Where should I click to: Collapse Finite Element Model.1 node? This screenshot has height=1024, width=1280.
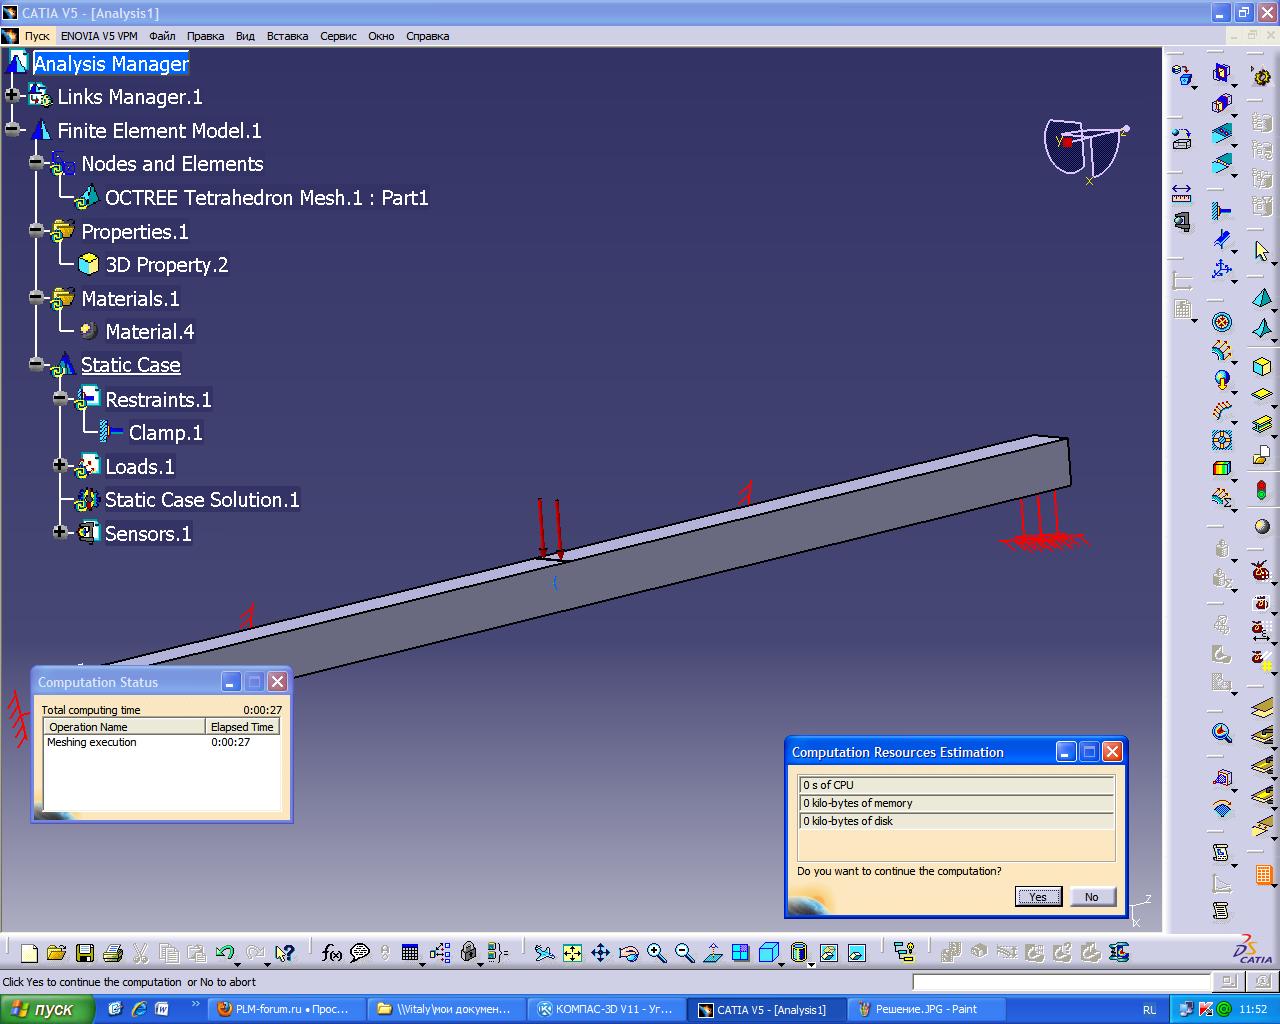click(12, 130)
